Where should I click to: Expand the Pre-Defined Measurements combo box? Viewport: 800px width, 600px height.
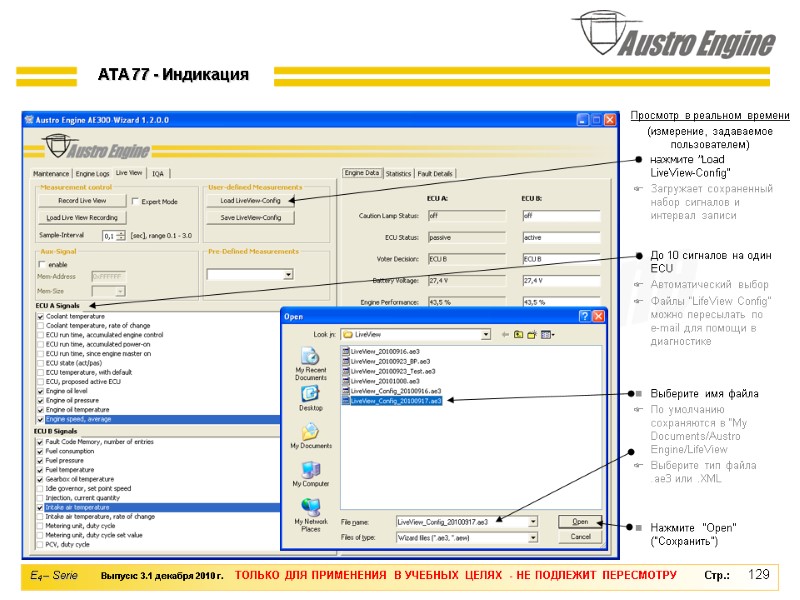[x=288, y=274]
